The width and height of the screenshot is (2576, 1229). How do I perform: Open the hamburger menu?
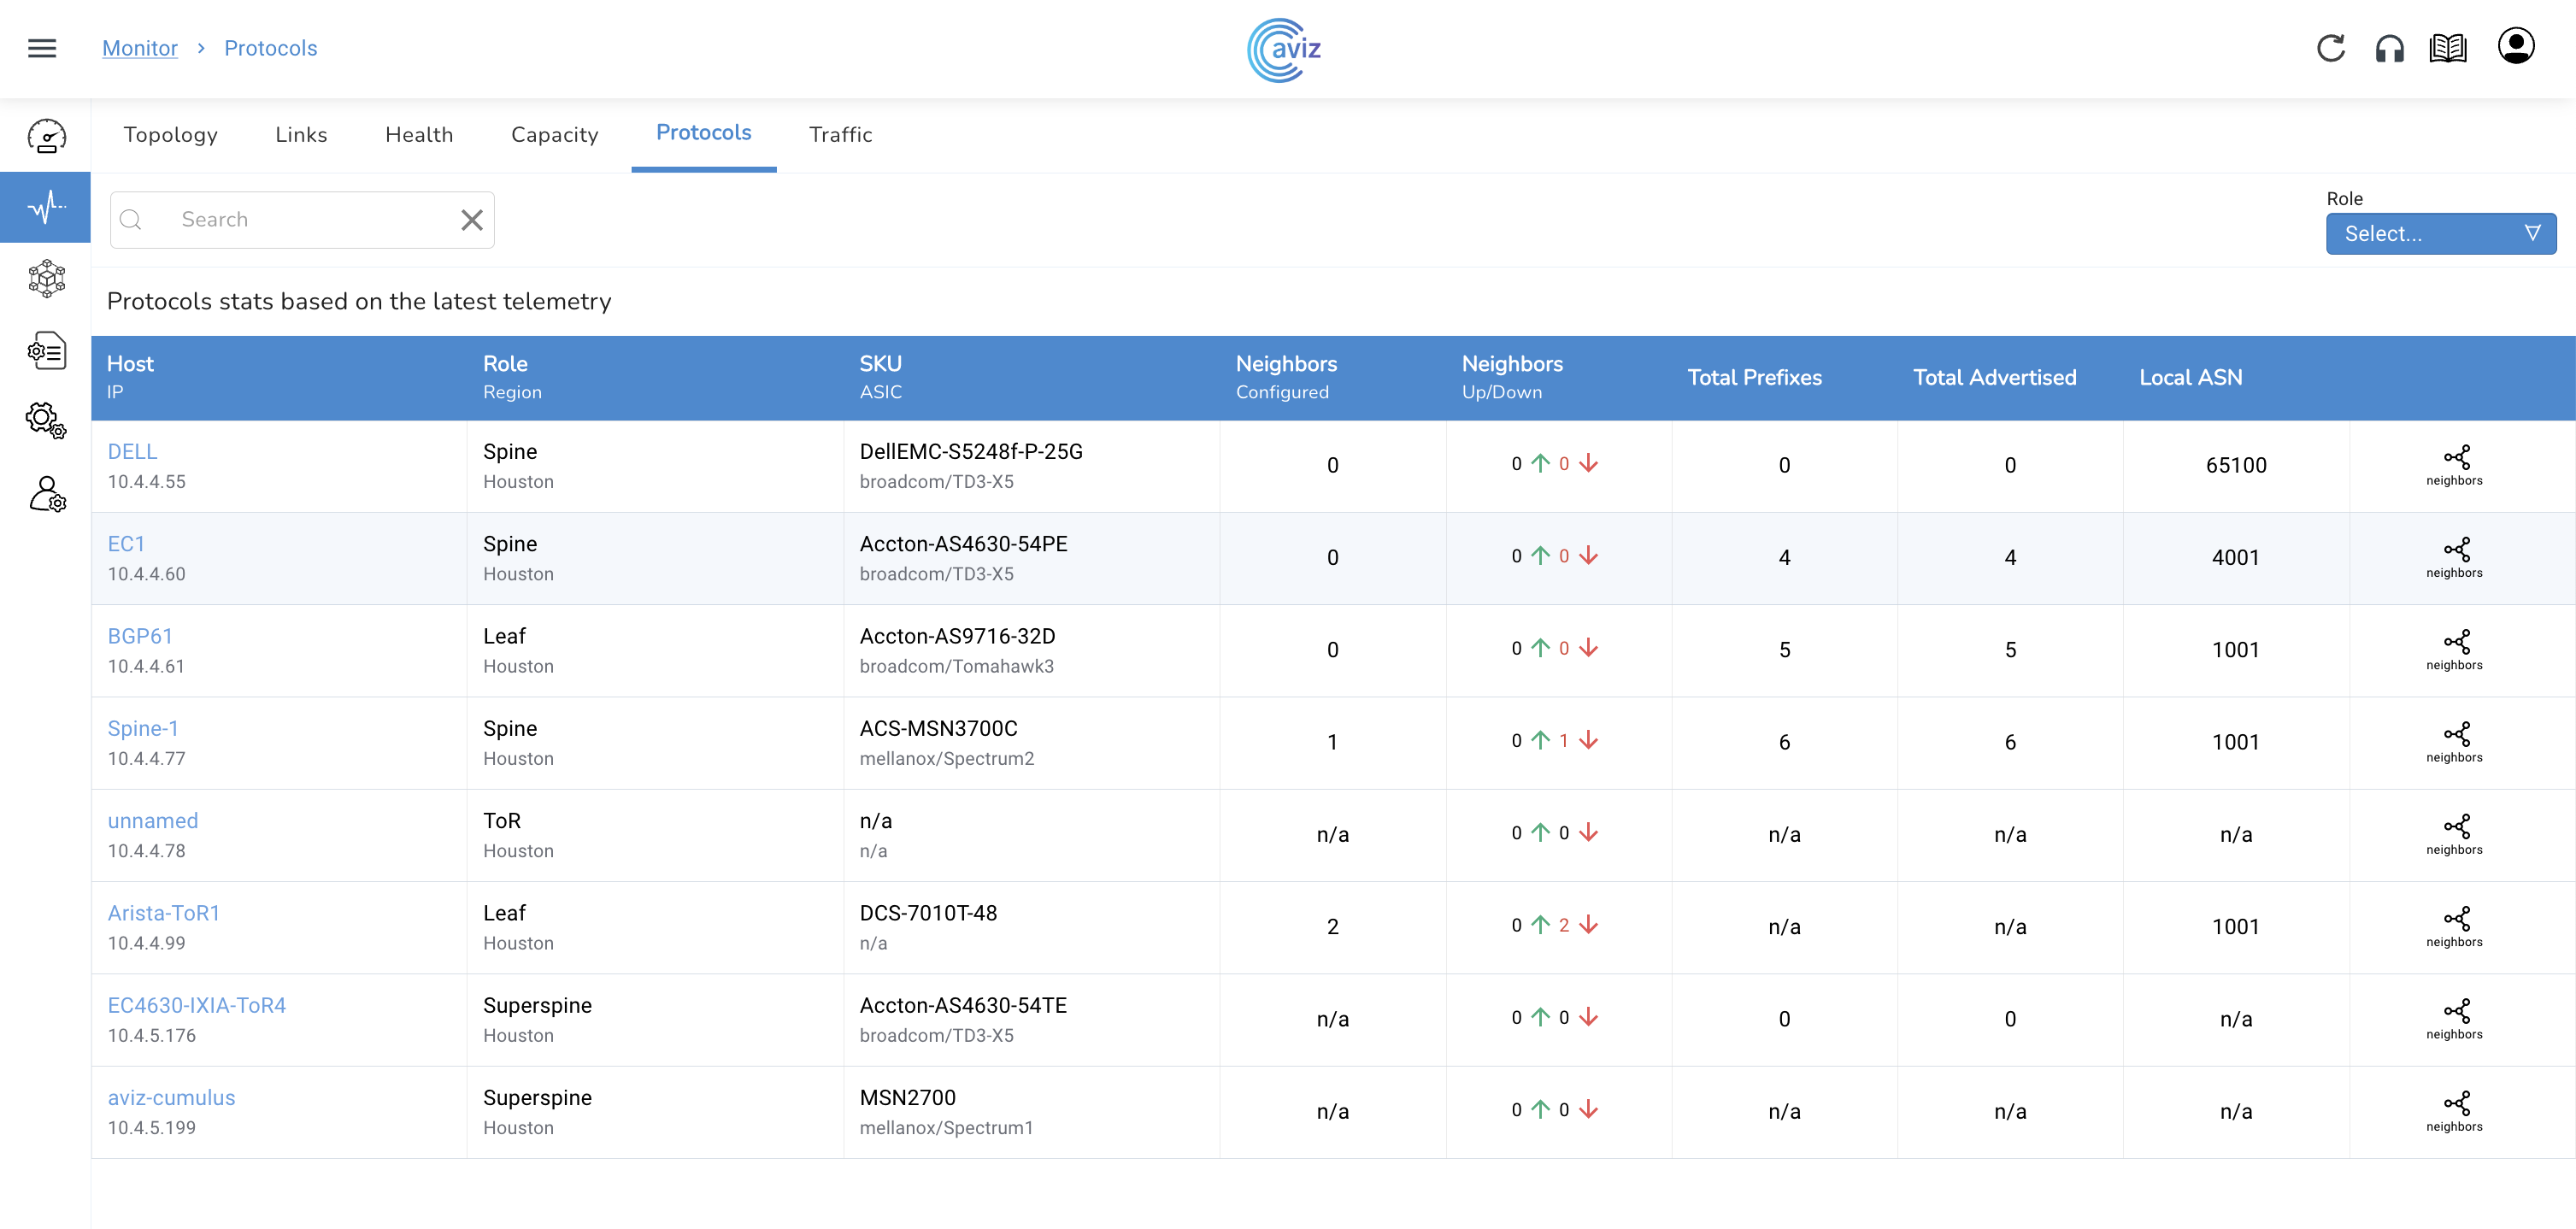[42, 48]
